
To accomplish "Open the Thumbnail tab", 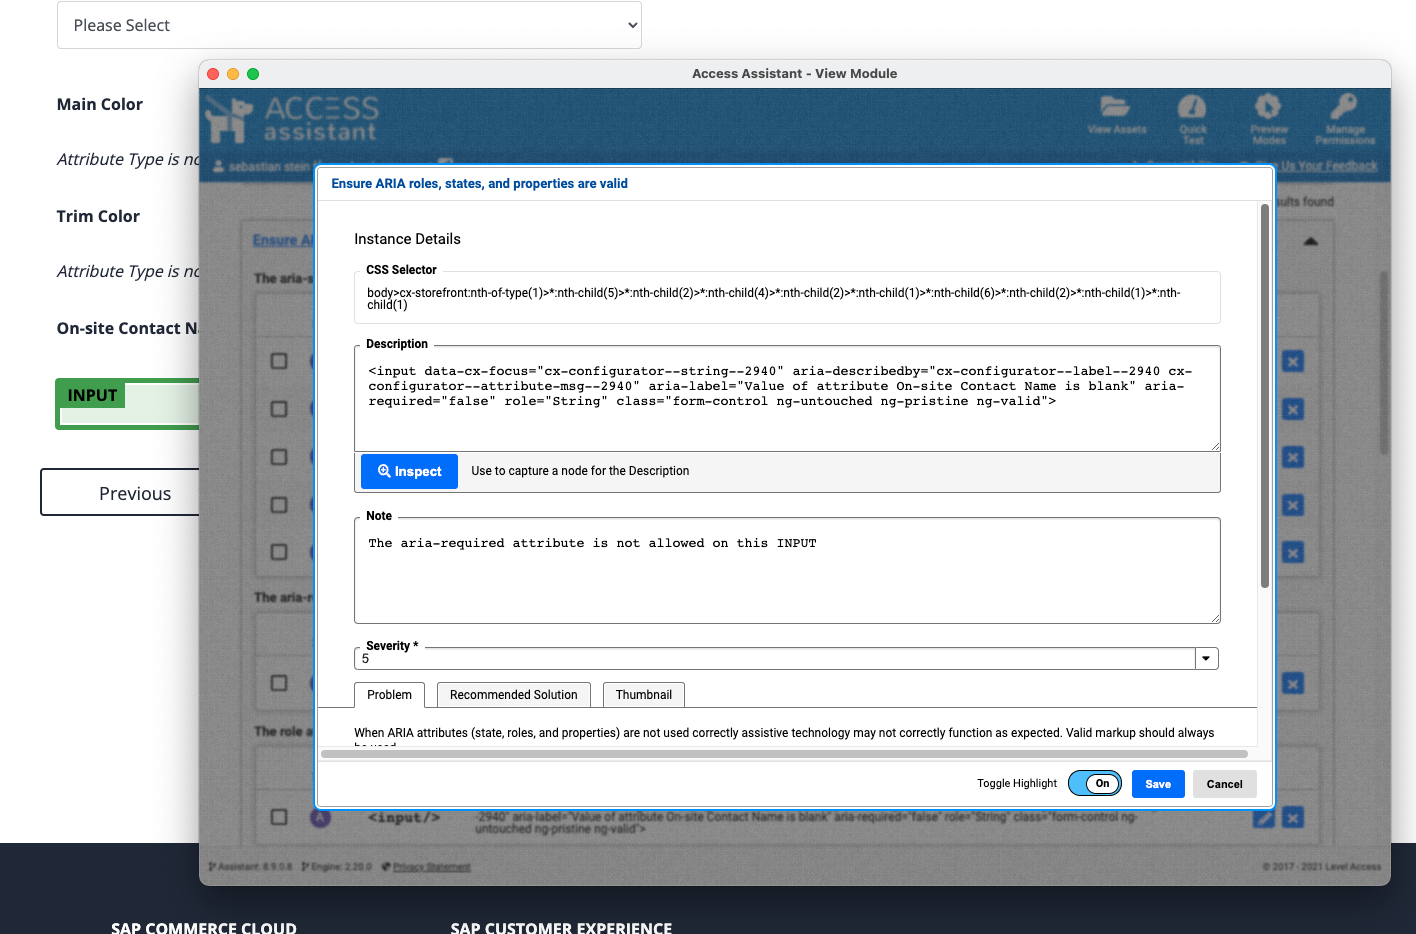I will pyautogui.click(x=643, y=694).
